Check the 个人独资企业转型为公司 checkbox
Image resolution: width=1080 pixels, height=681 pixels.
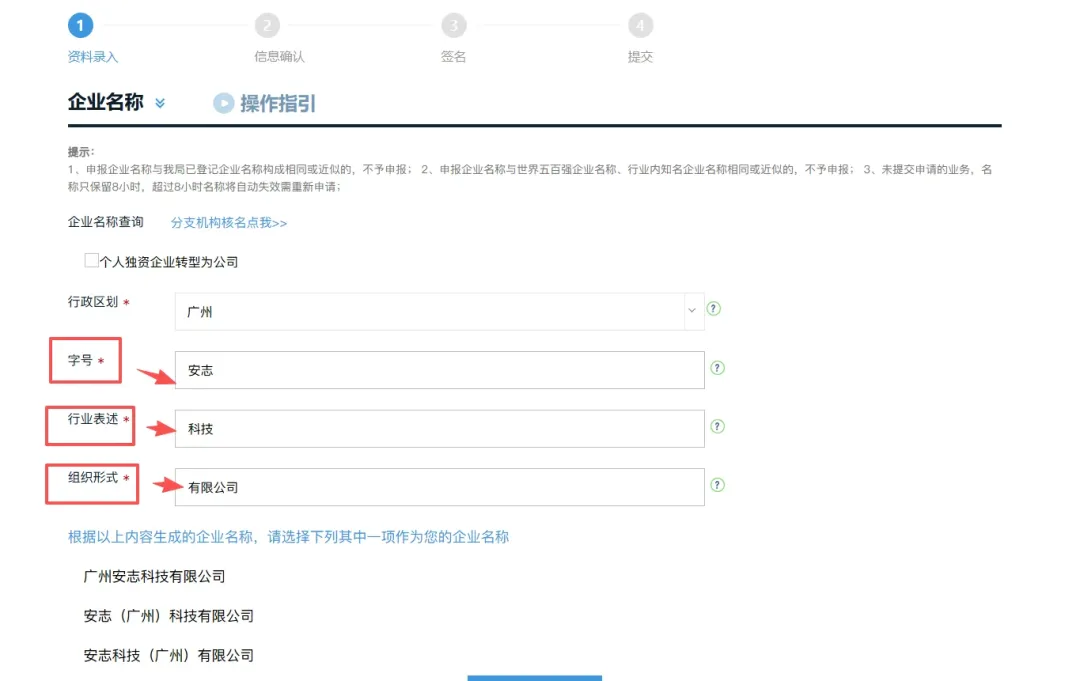[x=89, y=260]
